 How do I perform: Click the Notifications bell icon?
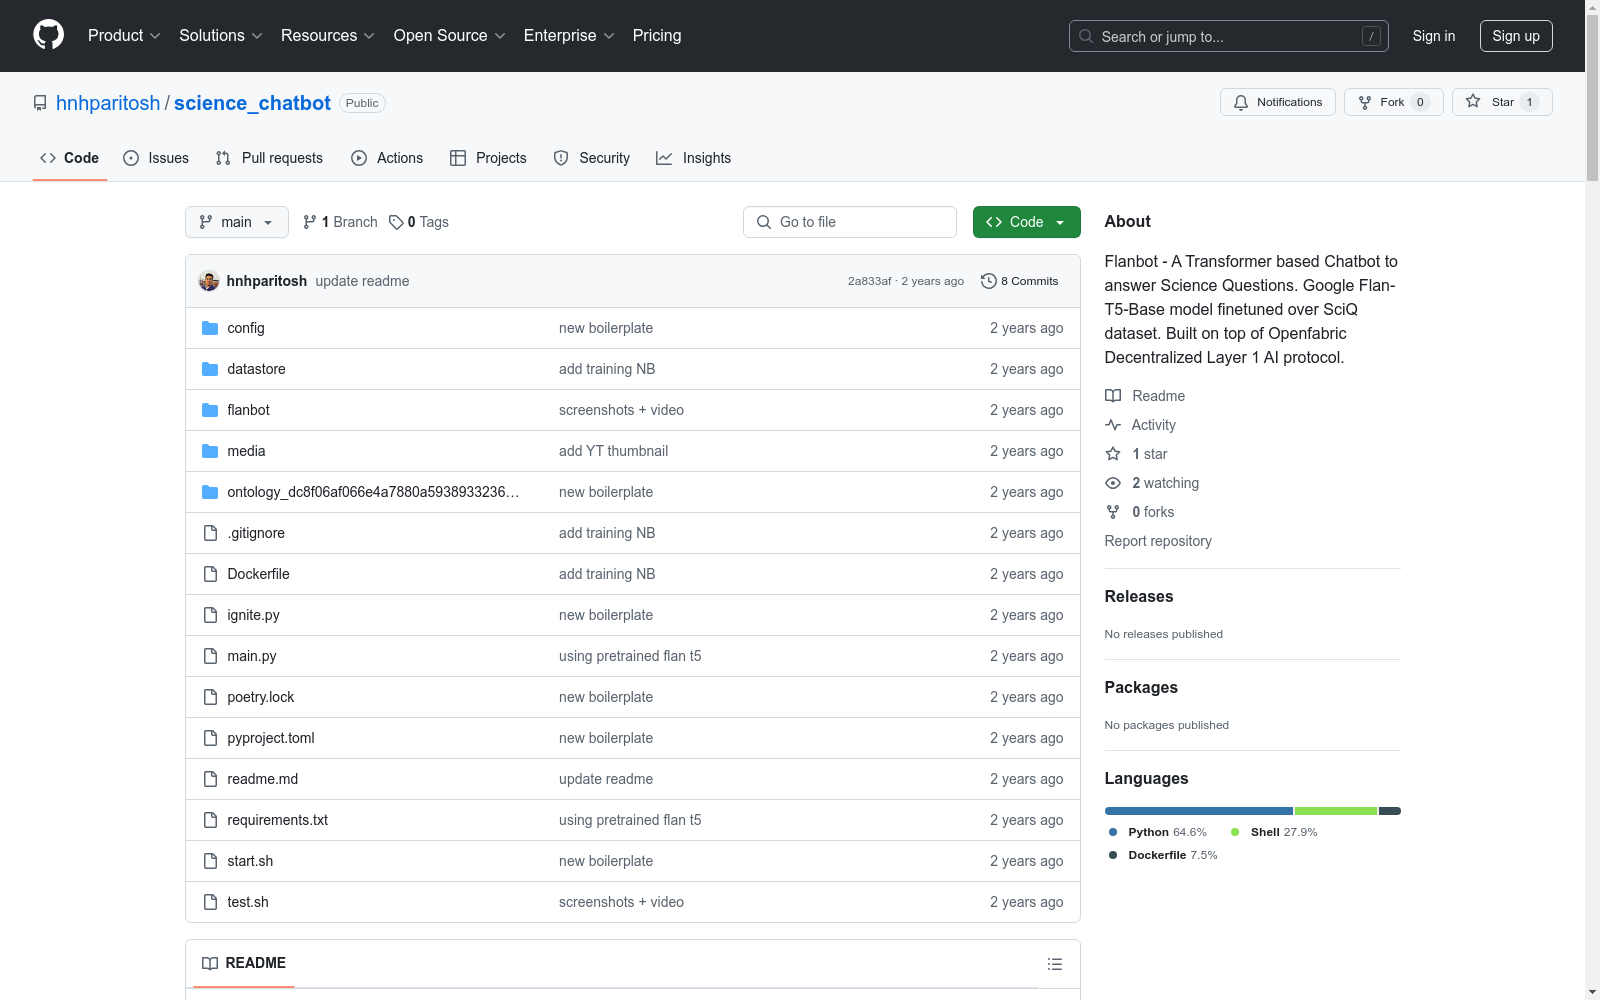coord(1241,102)
